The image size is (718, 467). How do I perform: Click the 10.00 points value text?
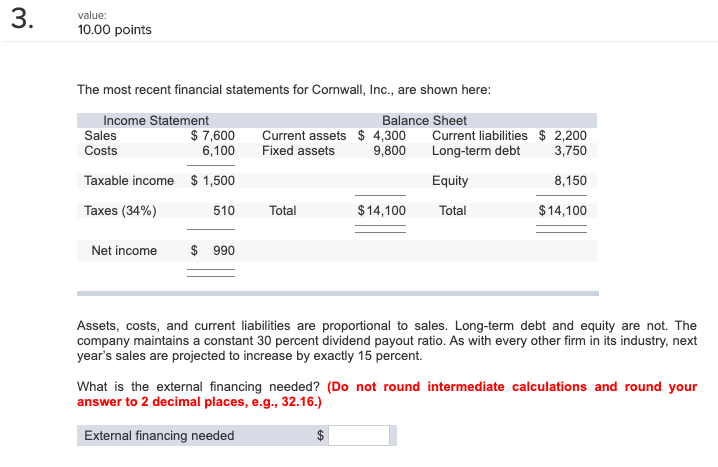coord(114,30)
